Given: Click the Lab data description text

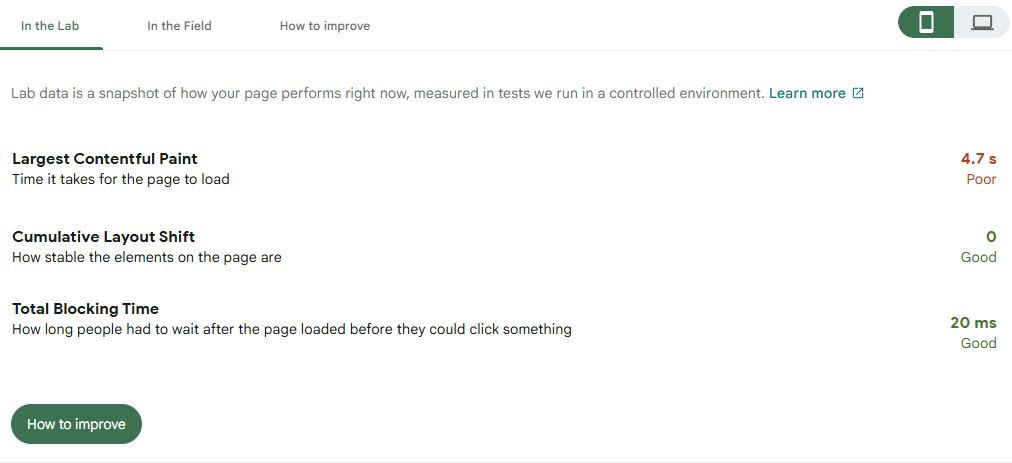Looking at the screenshot, I should click(388, 93).
